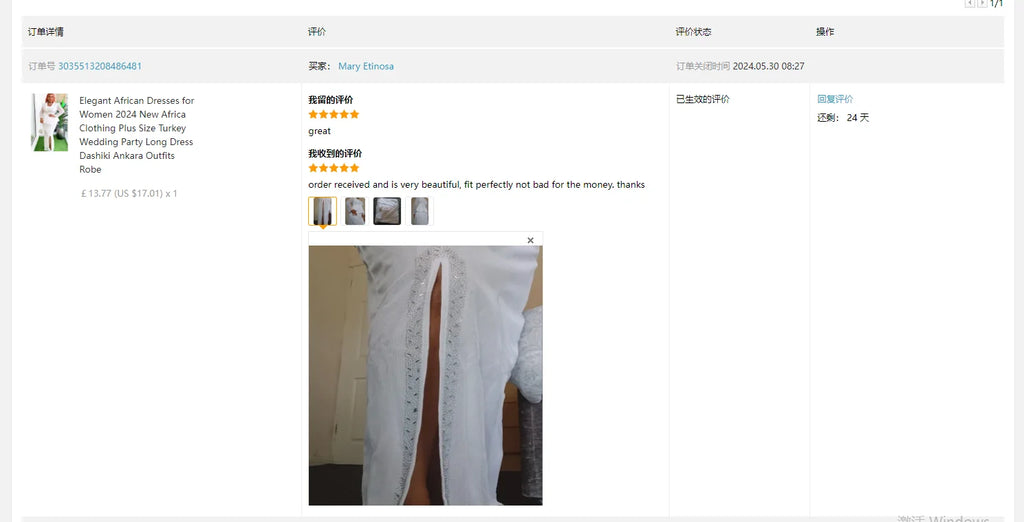This screenshot has height=522, width=1024.
Task: Open the Elegant African Dresses product title
Action: [136, 135]
